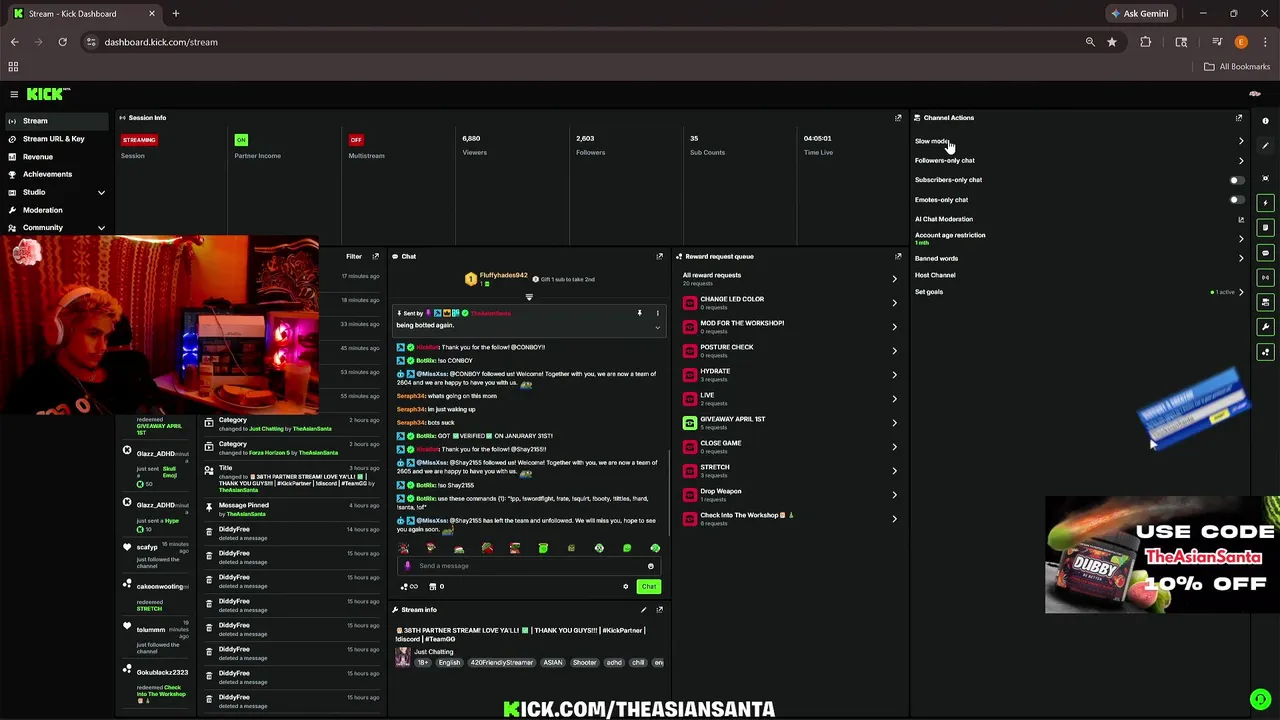
Task: Expand Account age restriction options
Action: point(1241,238)
